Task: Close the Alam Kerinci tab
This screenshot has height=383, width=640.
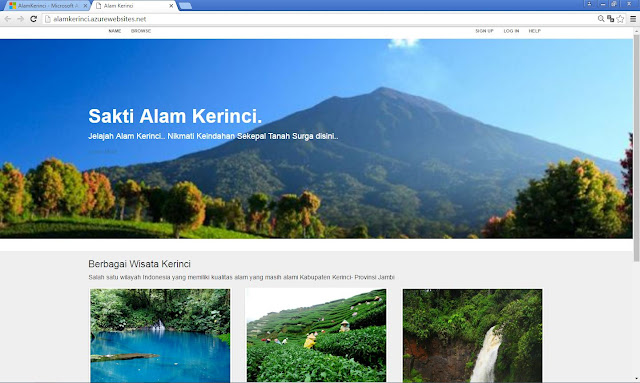Action: [x=171, y=6]
